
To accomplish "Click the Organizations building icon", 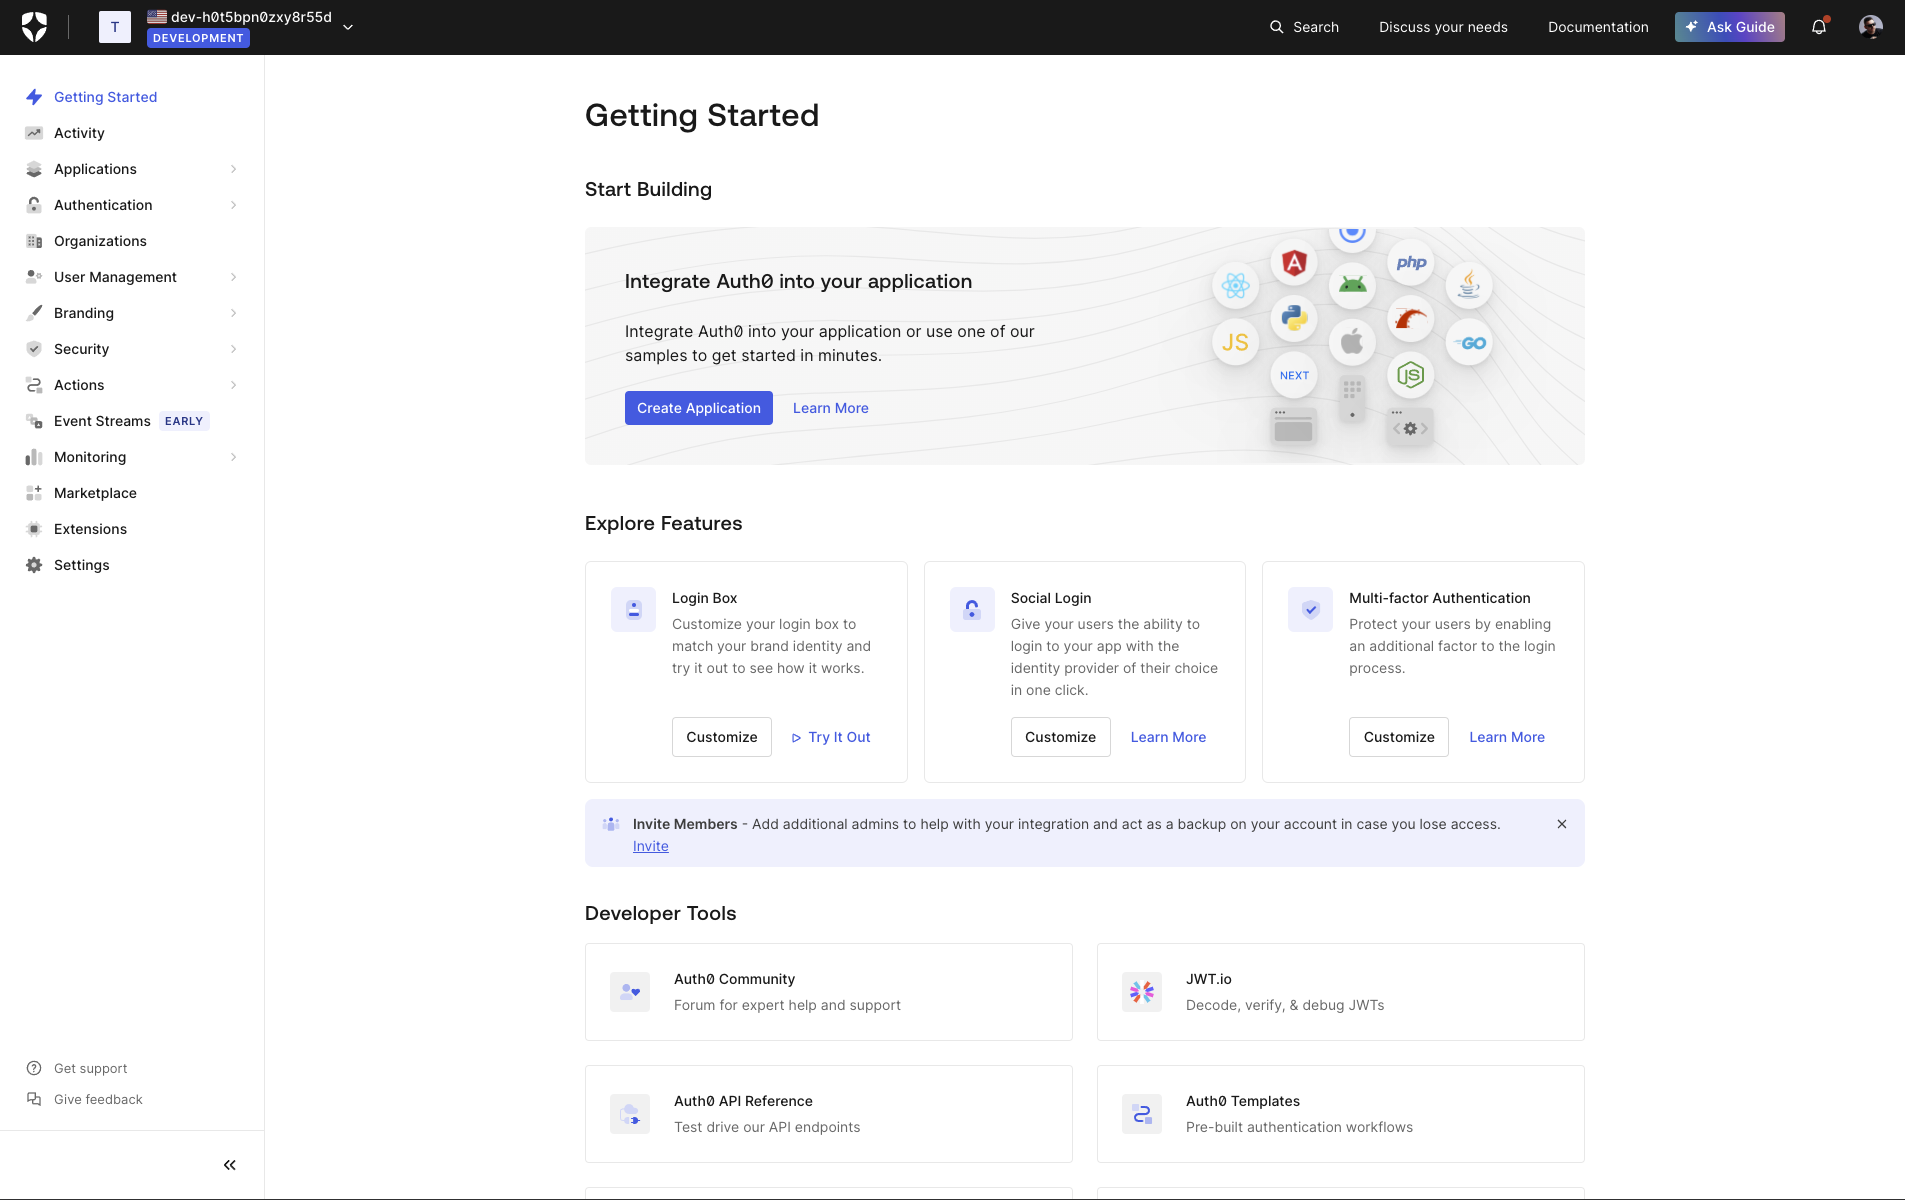I will click(34, 241).
